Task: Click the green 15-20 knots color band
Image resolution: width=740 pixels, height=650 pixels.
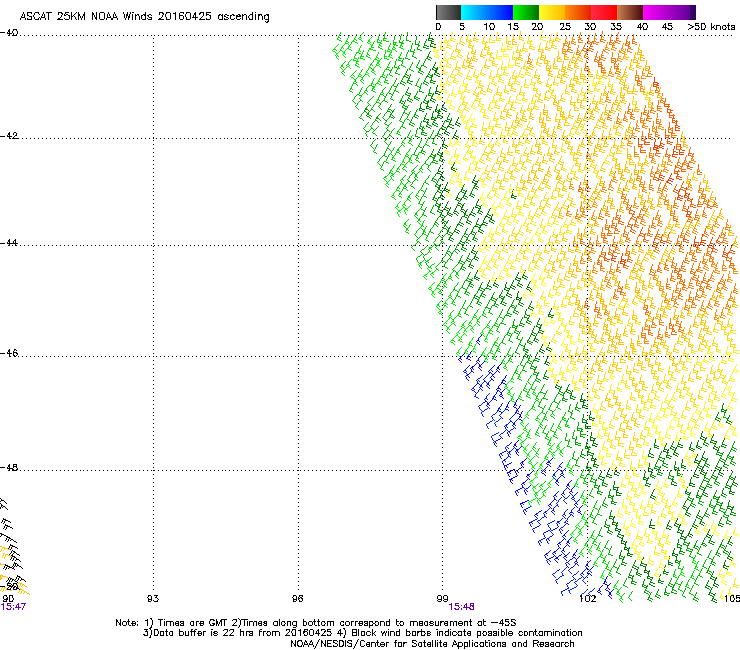Action: click(526, 12)
